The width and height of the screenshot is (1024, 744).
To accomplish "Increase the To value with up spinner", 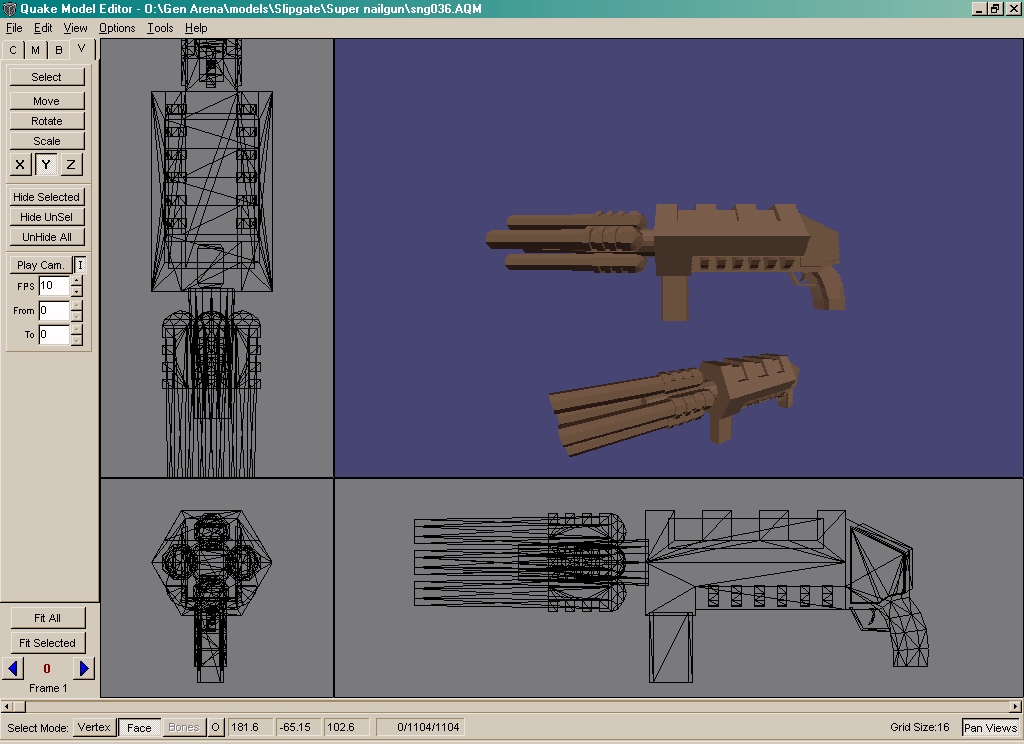I will pyautogui.click(x=76, y=330).
